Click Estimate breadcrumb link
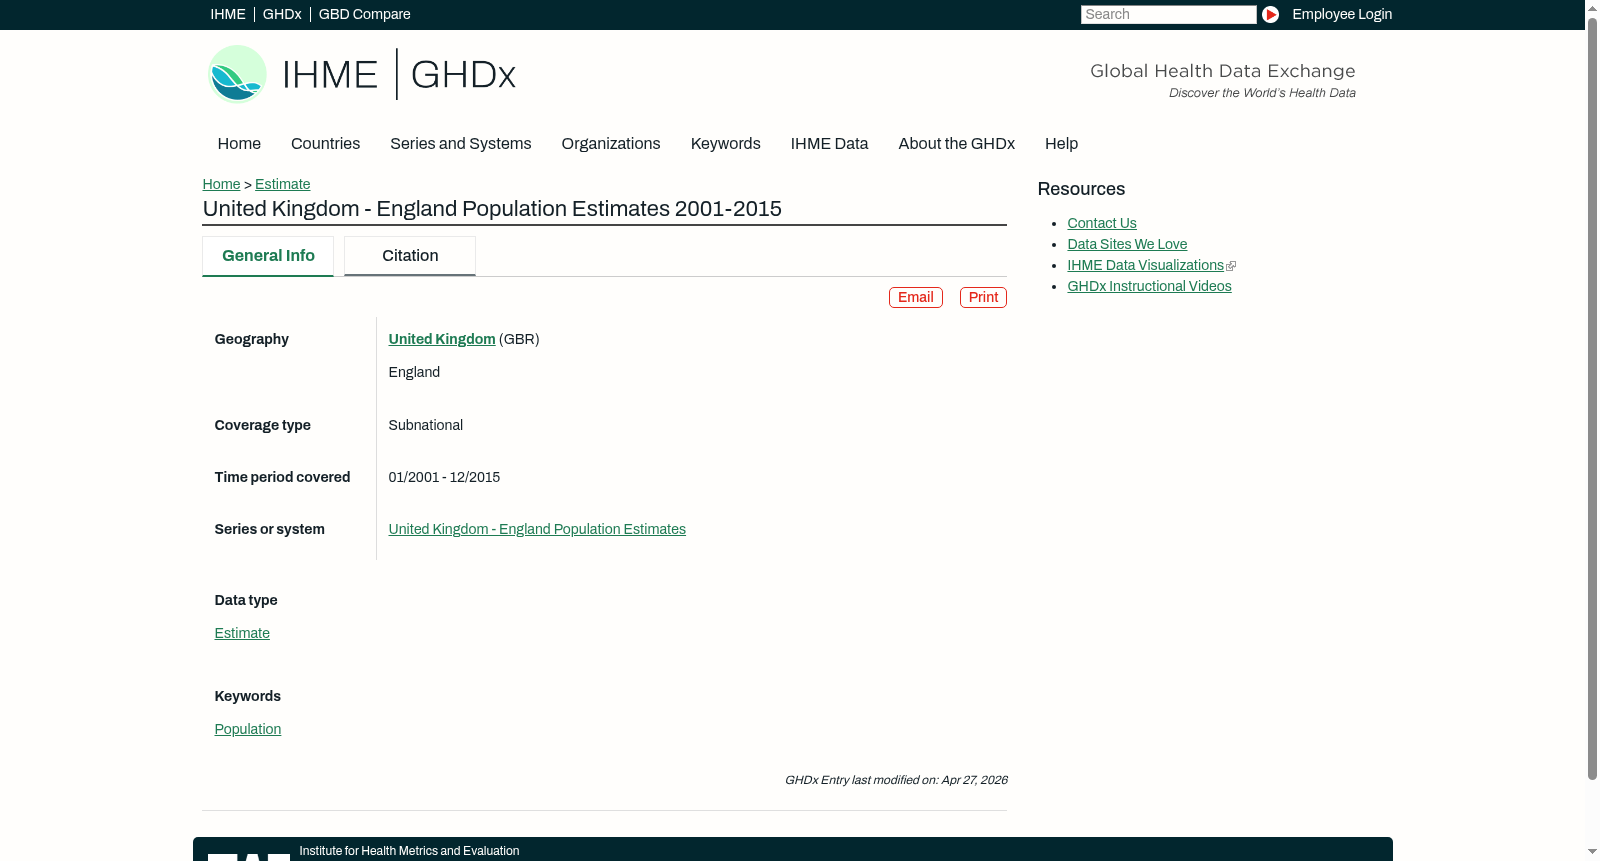Image resolution: width=1600 pixels, height=861 pixels. pyautogui.click(x=282, y=184)
